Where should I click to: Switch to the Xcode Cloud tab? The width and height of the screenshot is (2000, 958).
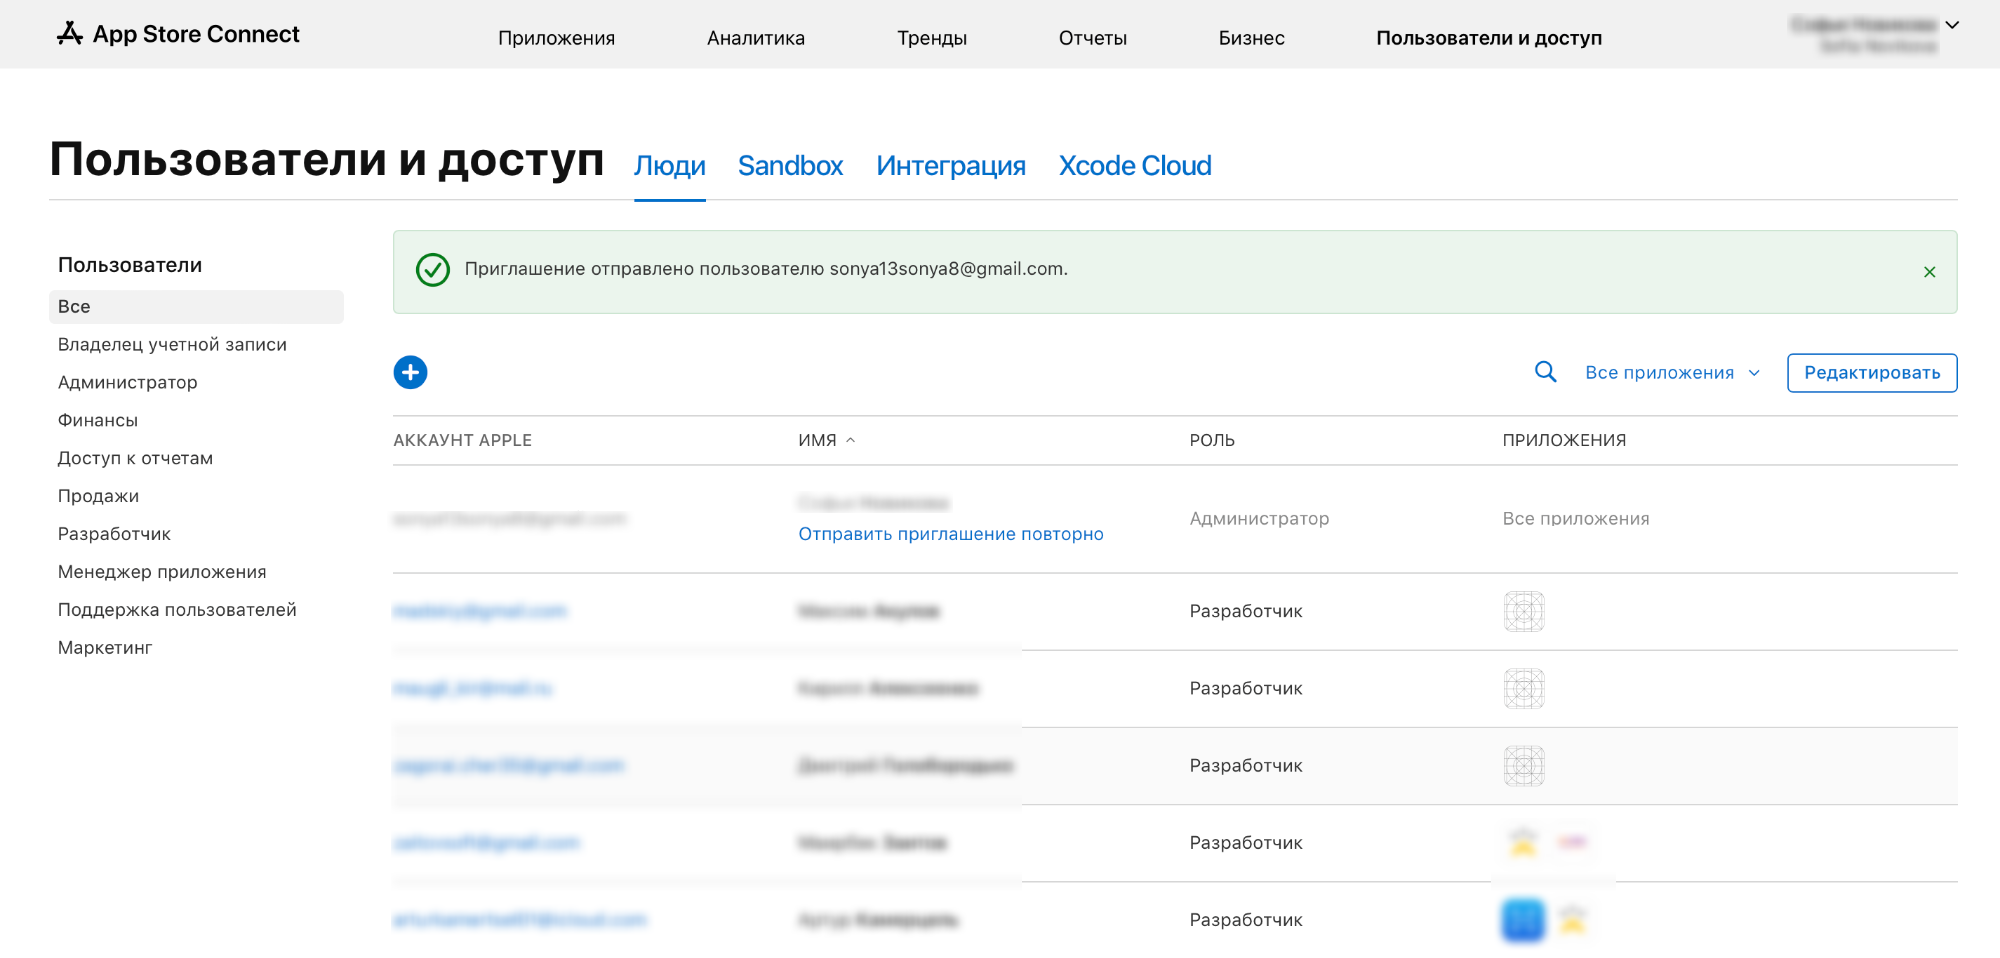click(1135, 166)
